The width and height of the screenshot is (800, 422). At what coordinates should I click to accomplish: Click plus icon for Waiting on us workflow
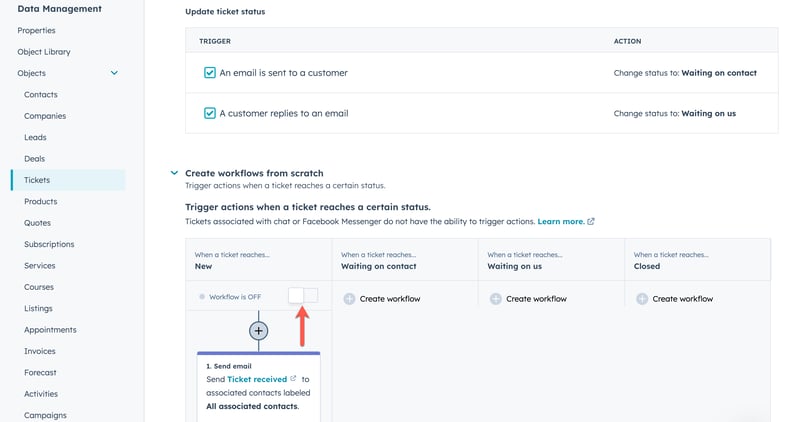point(495,299)
